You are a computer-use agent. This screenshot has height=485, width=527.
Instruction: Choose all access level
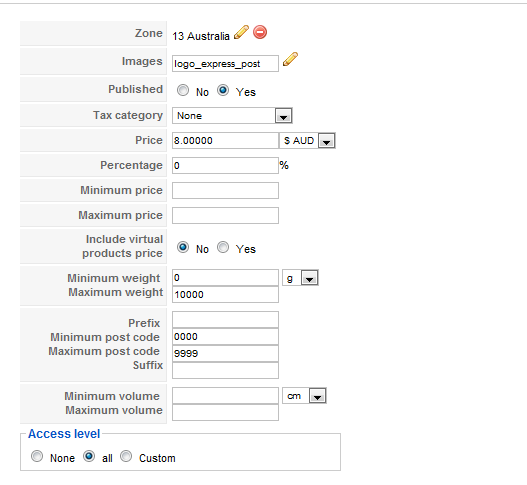tap(89, 456)
